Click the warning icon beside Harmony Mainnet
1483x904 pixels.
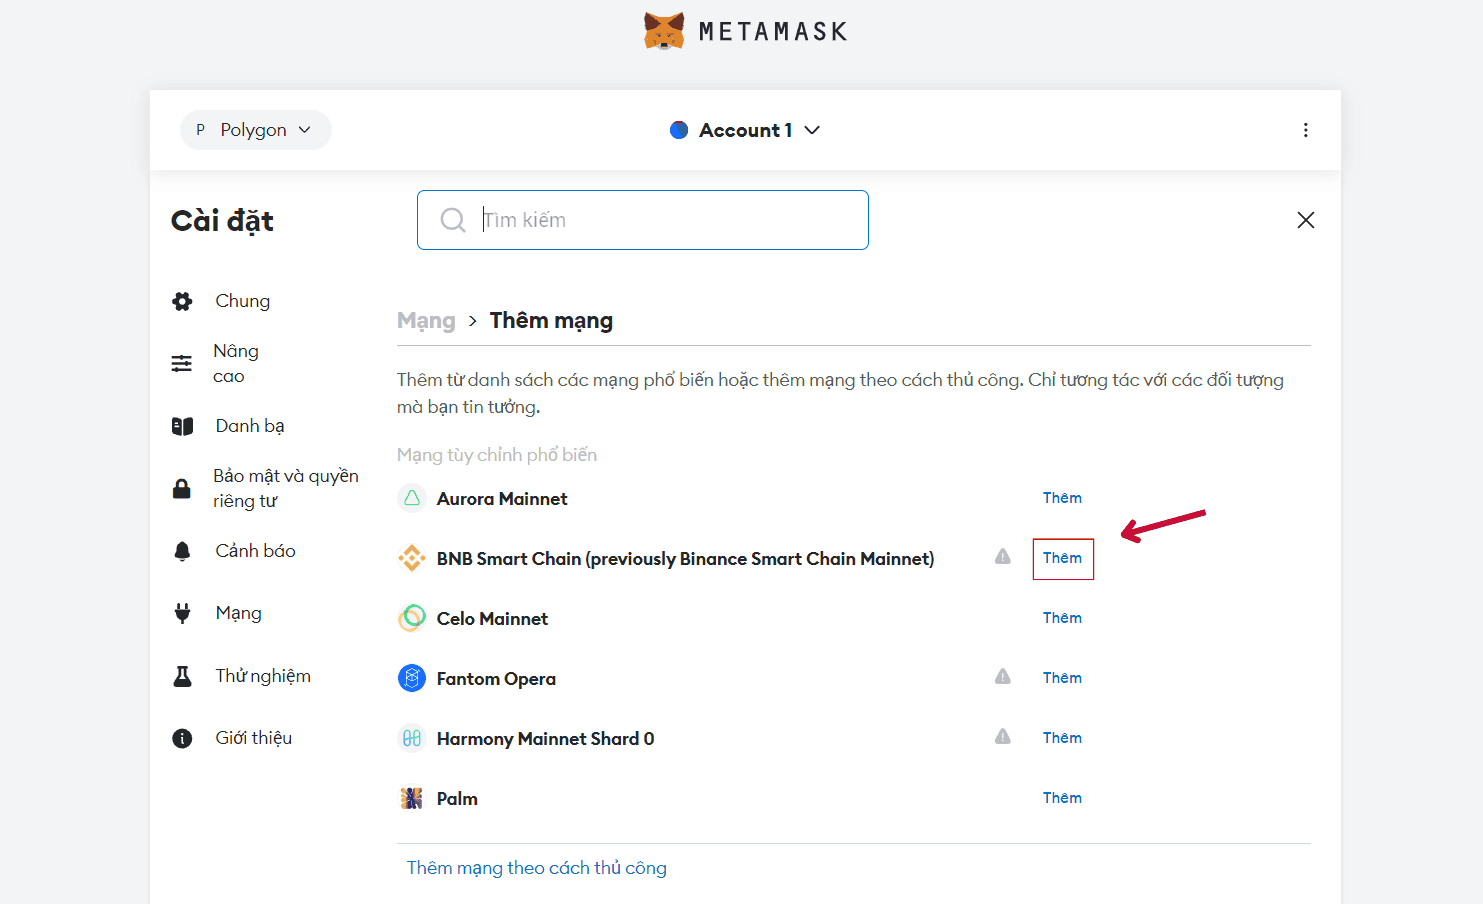click(x=1002, y=737)
